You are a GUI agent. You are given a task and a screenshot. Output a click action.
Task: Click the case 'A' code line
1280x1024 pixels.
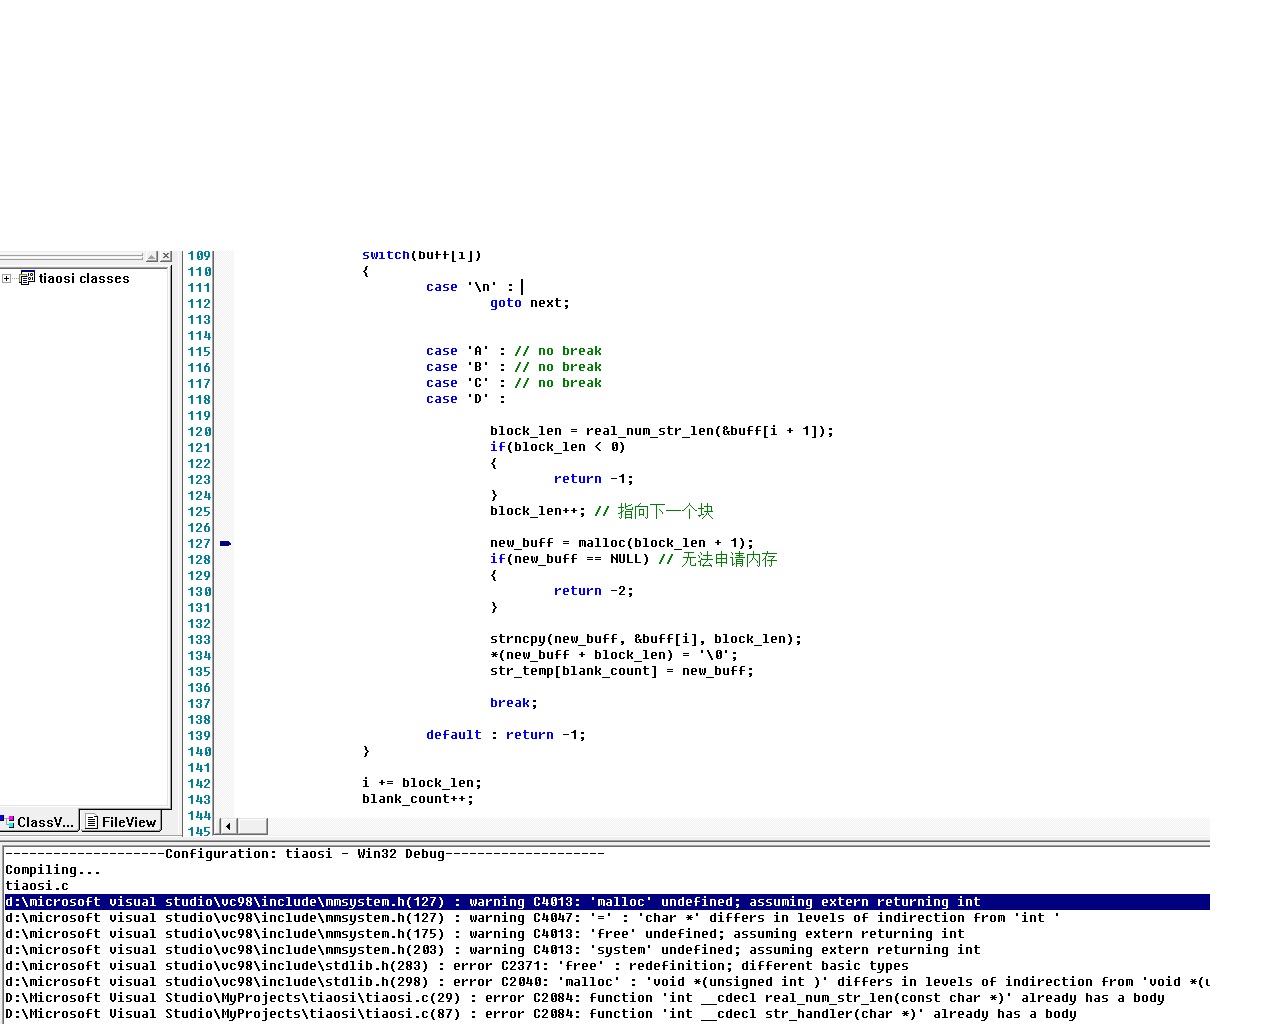pos(513,351)
